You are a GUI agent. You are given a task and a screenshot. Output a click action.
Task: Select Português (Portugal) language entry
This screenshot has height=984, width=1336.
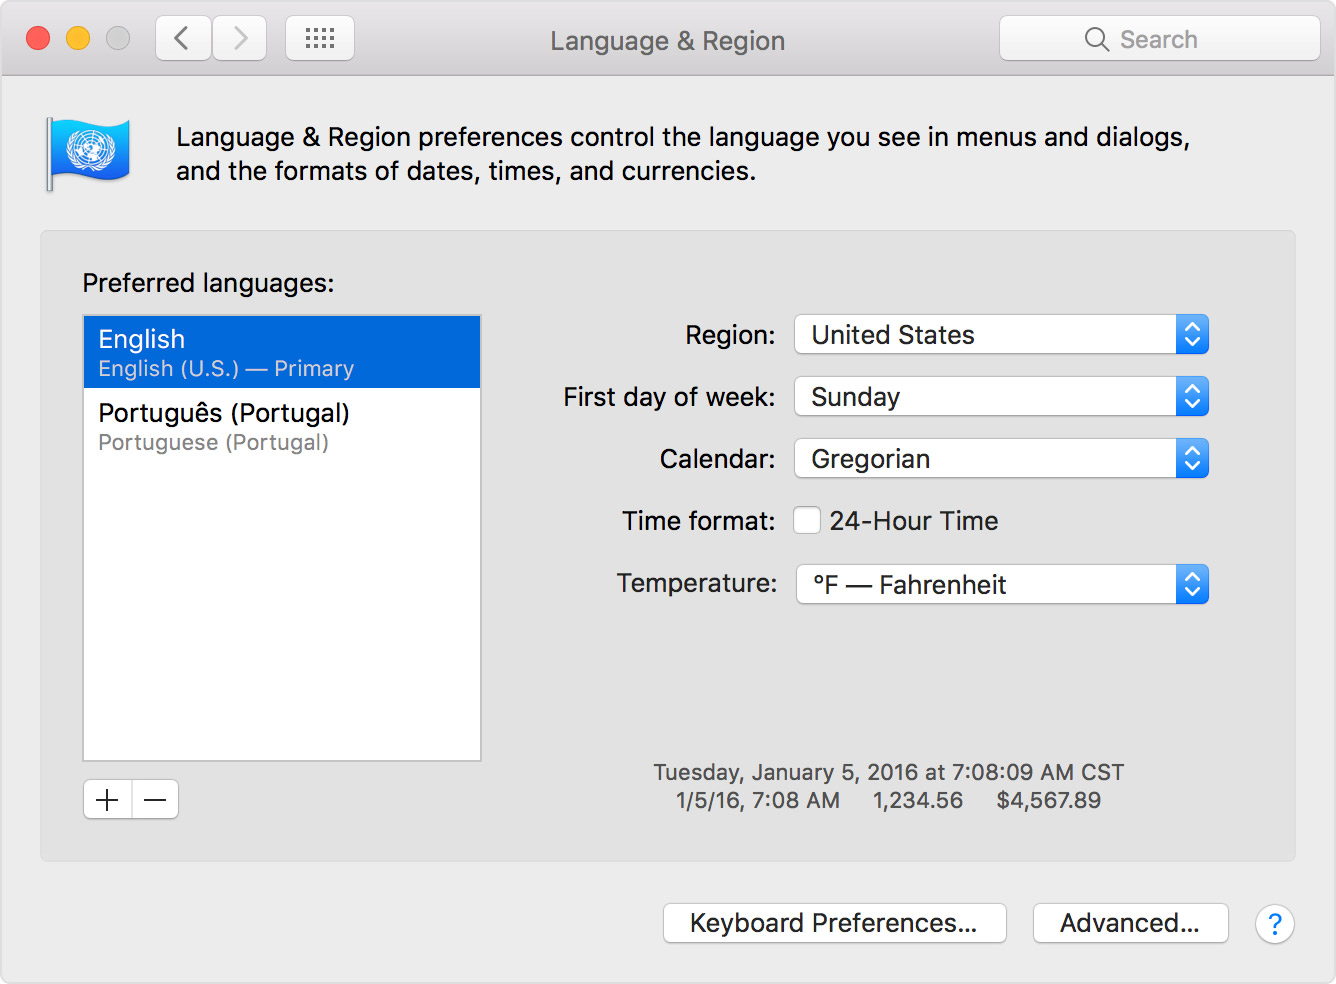tap(282, 426)
